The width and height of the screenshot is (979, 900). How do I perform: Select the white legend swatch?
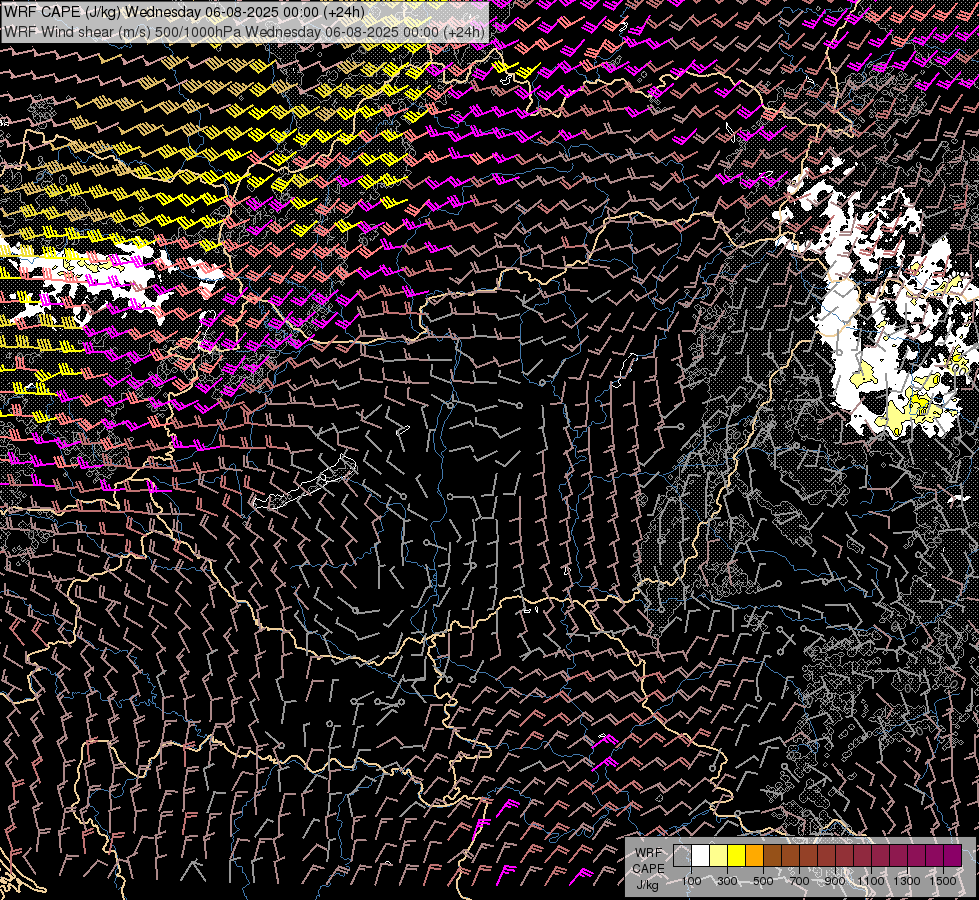701,855
